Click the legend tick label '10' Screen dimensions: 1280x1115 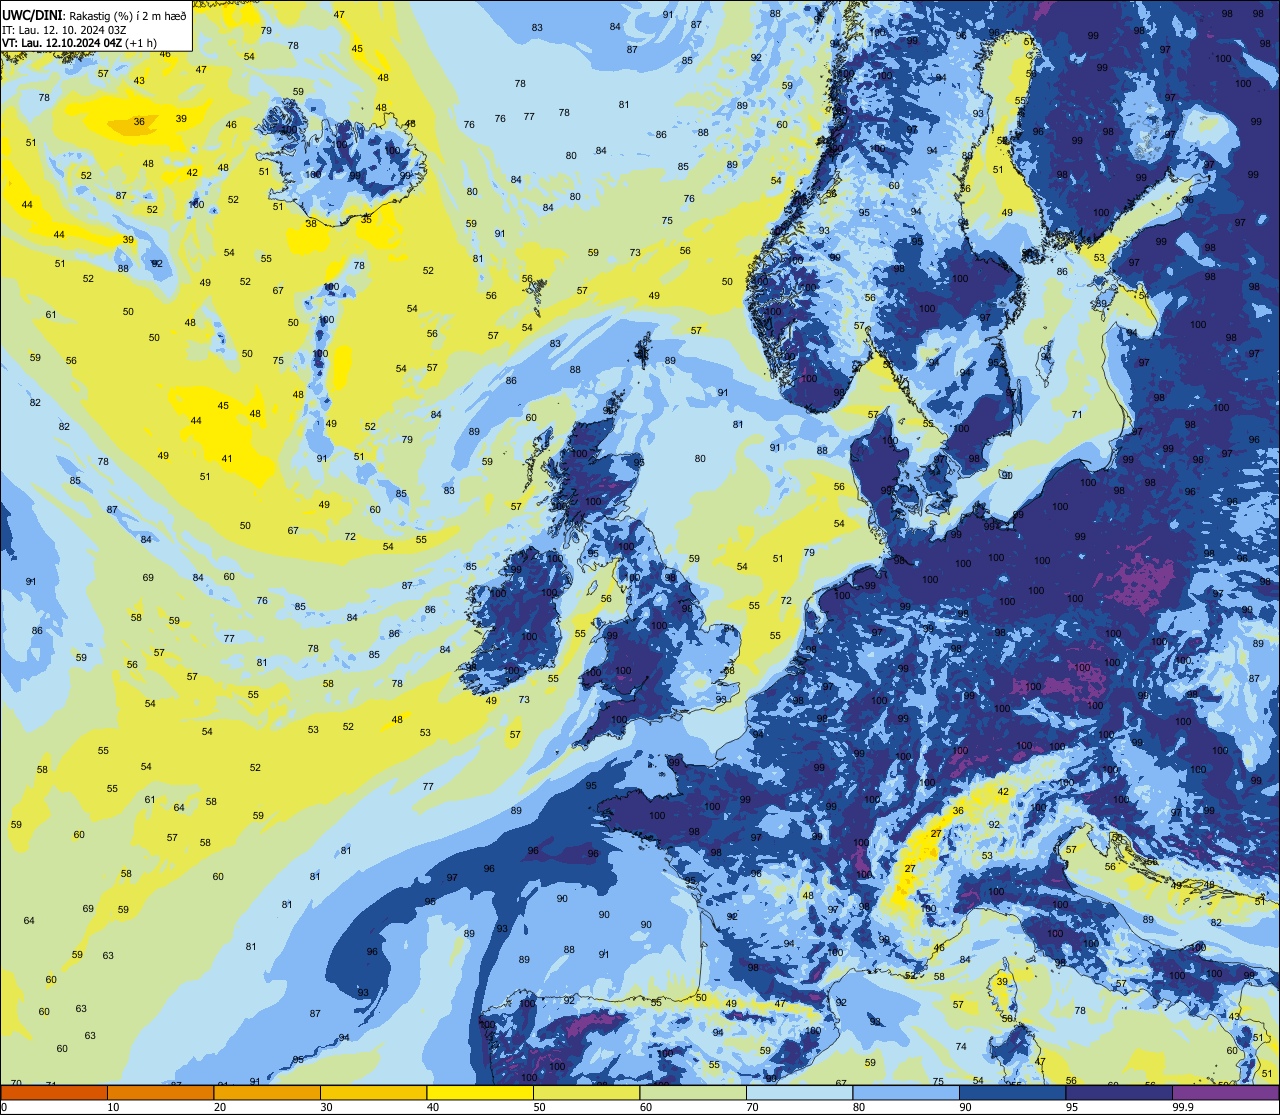(x=114, y=1106)
